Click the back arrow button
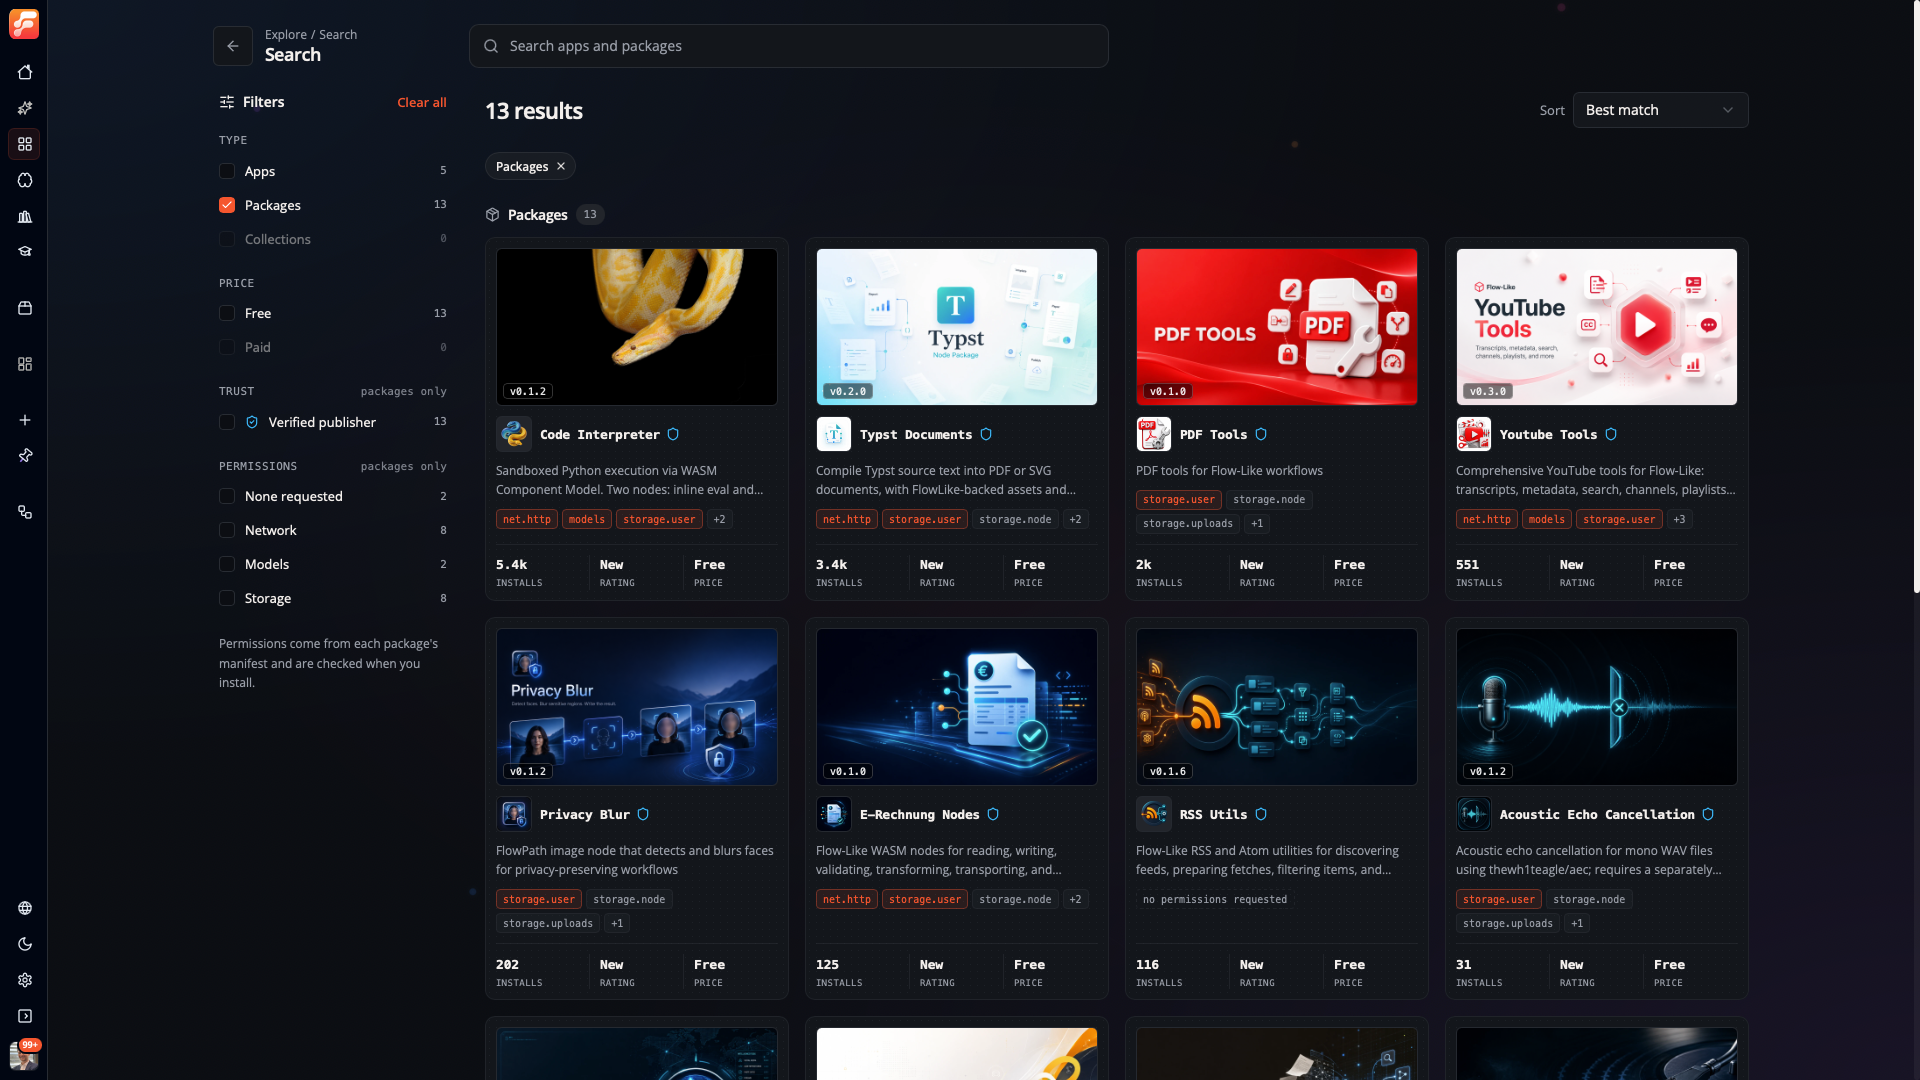 pyautogui.click(x=233, y=46)
